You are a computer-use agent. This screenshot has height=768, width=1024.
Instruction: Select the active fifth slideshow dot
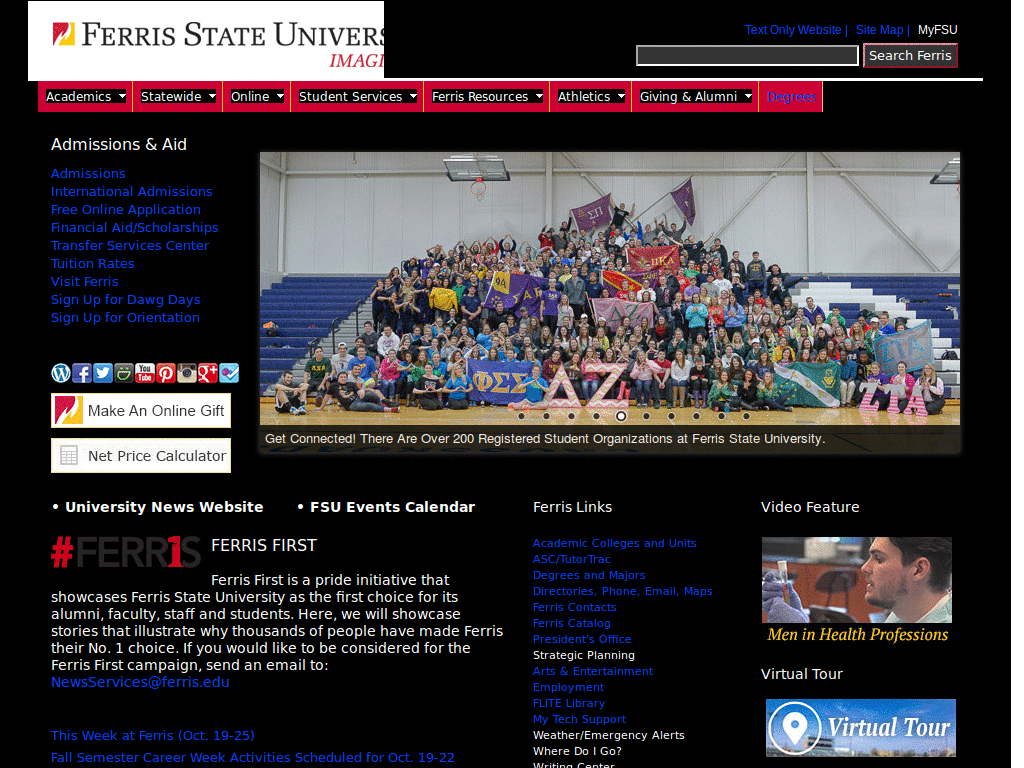(621, 416)
